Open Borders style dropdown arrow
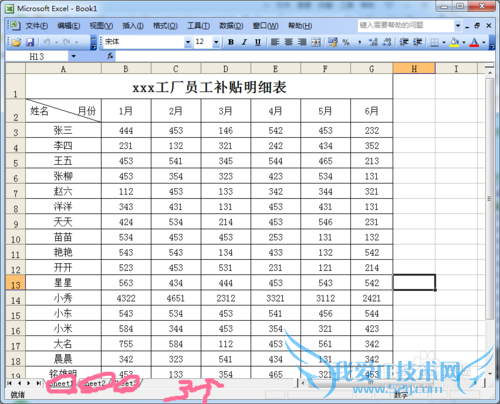 point(444,42)
